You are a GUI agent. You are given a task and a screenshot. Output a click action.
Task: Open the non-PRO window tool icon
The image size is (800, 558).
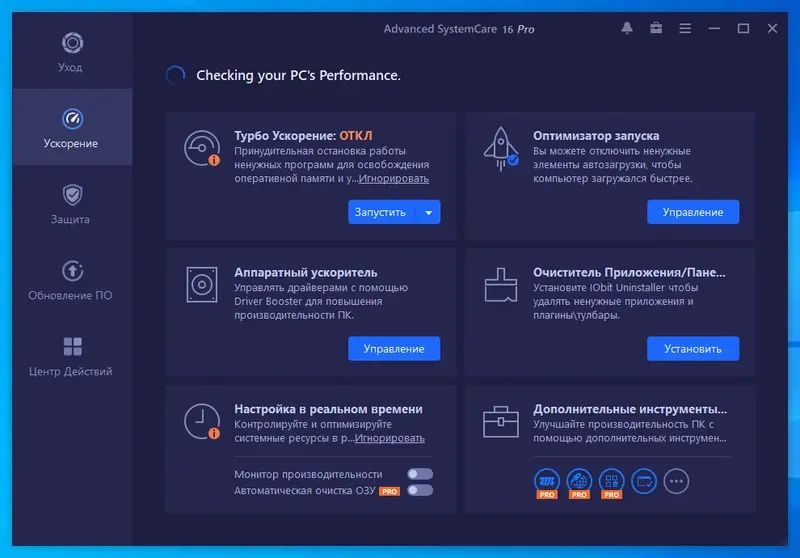(644, 481)
